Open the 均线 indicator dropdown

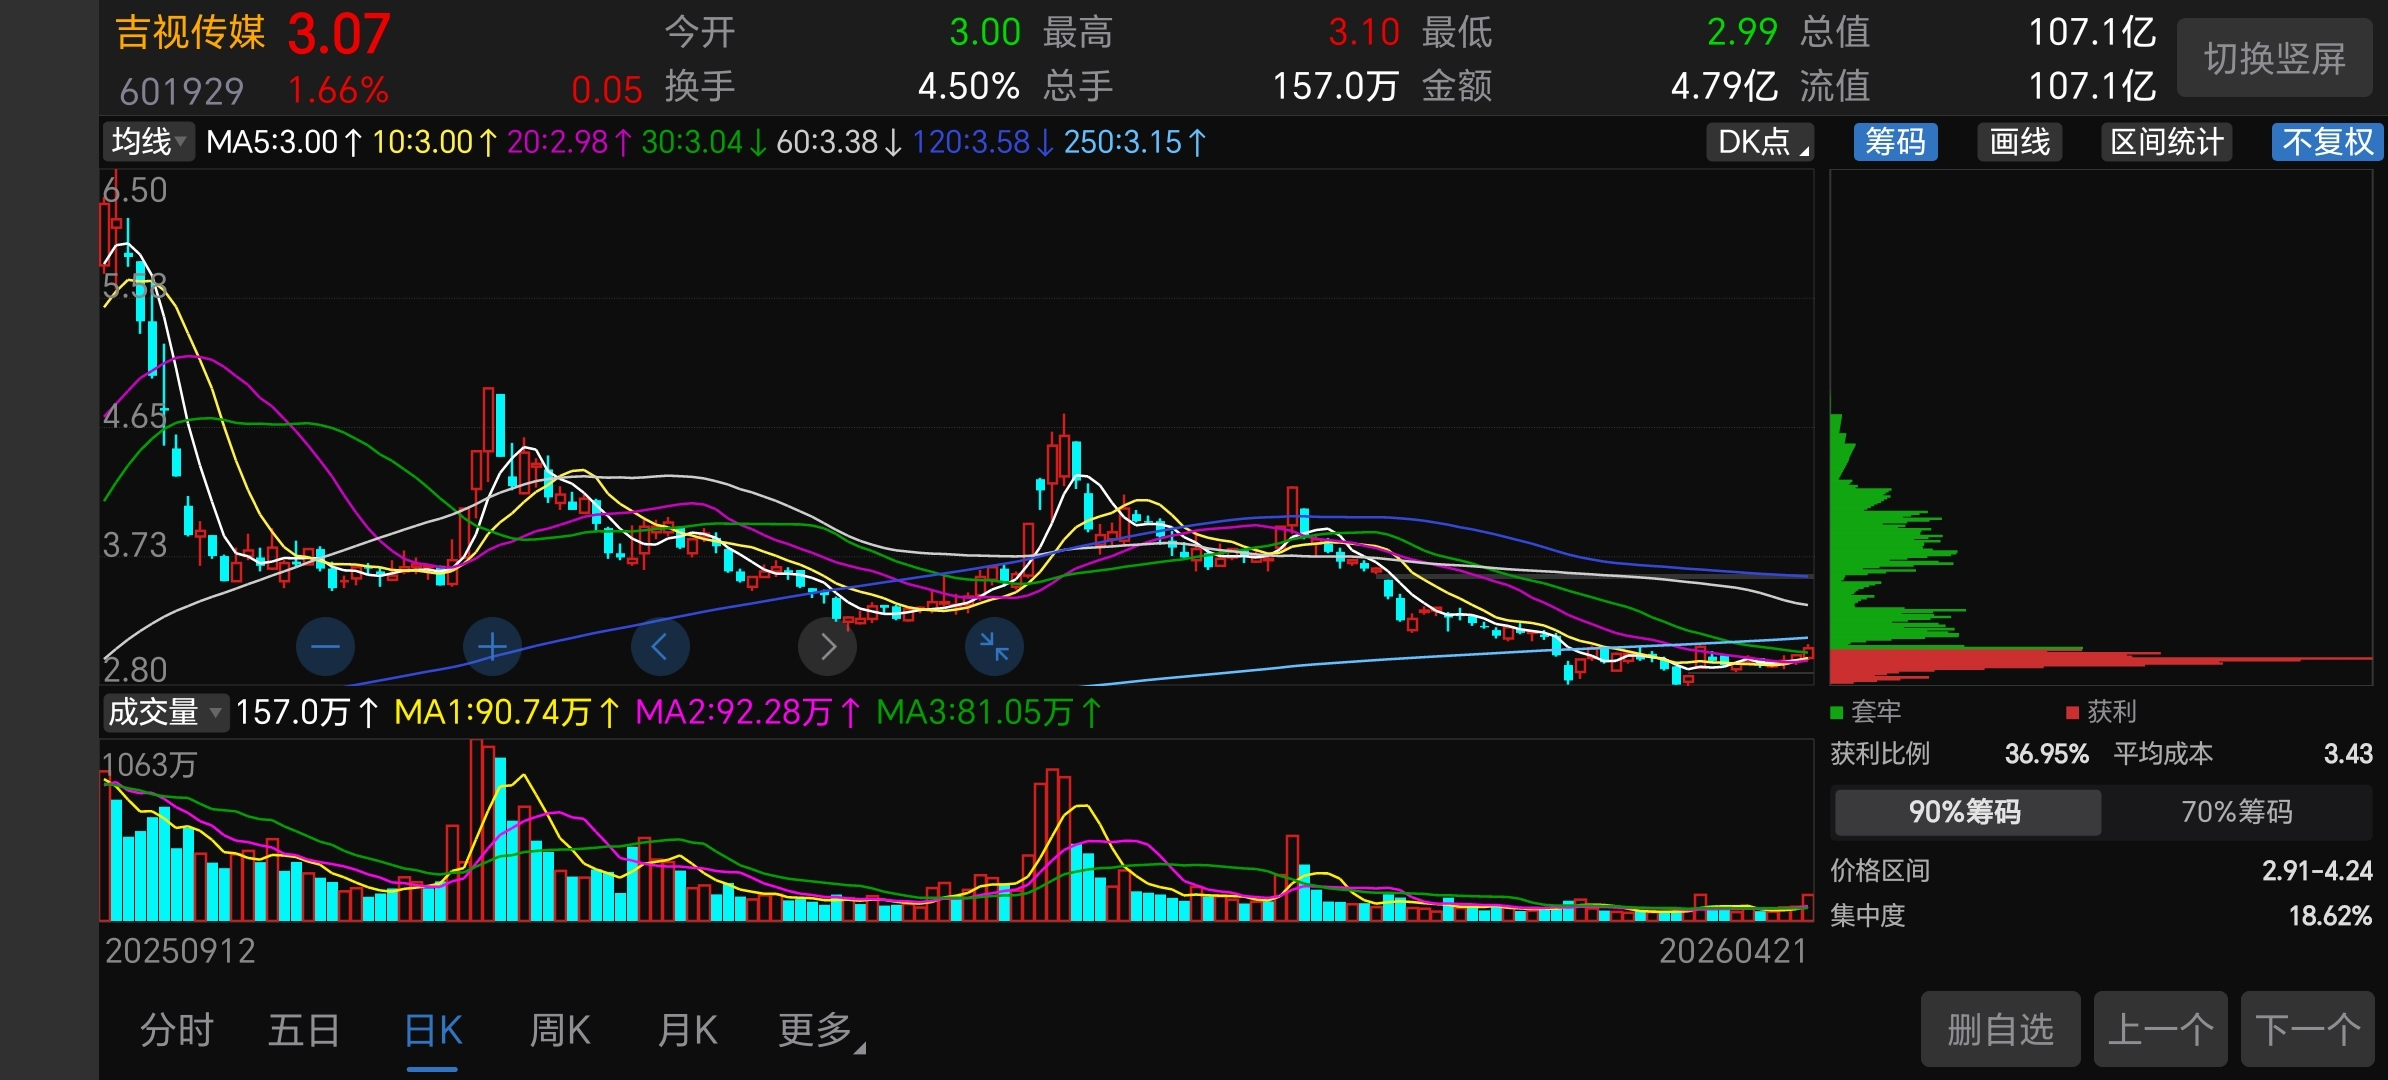[149, 142]
